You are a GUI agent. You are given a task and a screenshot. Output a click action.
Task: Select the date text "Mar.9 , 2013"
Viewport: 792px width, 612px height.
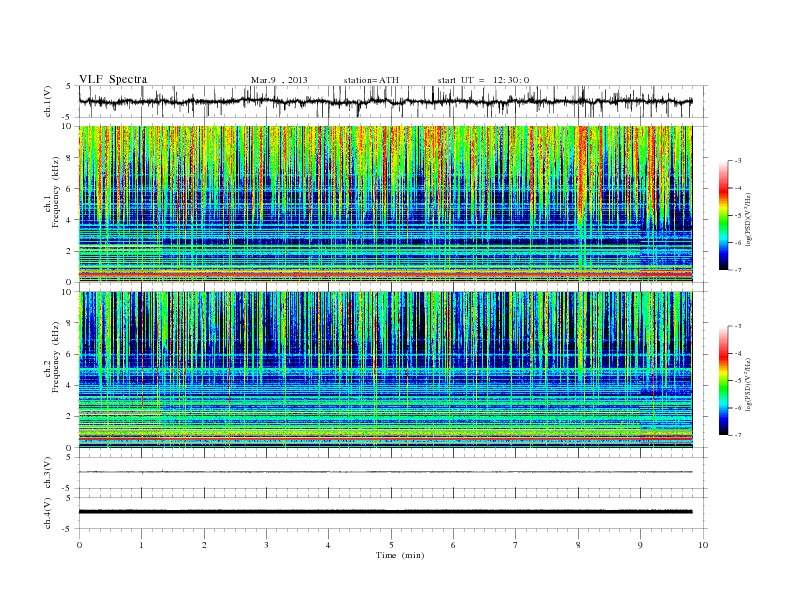pyautogui.click(x=279, y=80)
